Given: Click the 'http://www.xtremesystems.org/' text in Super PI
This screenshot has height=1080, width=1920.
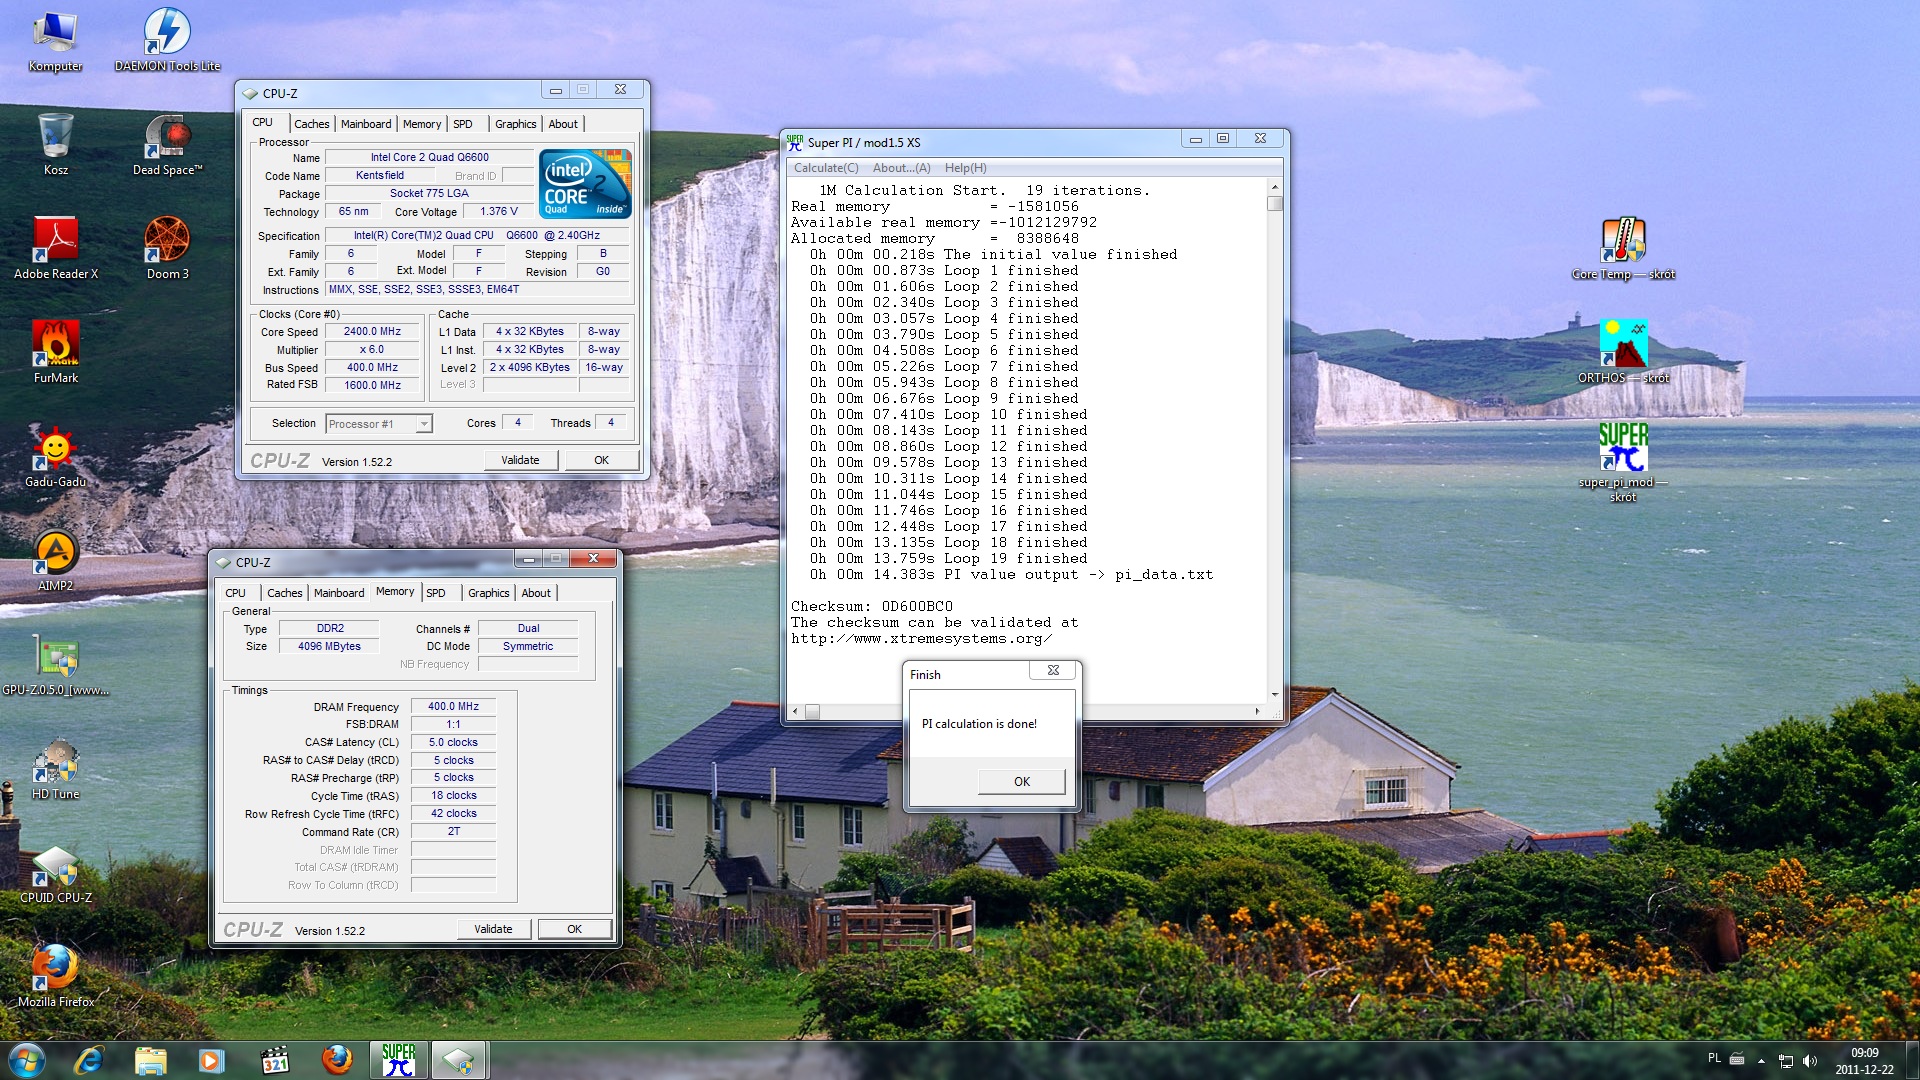Looking at the screenshot, I should point(921,639).
